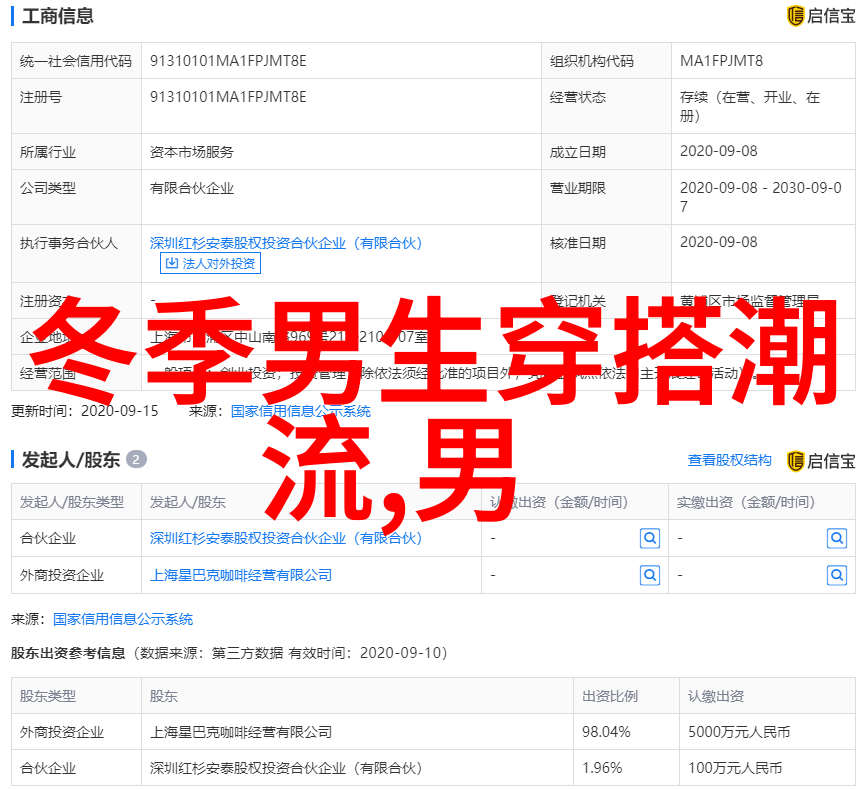This screenshot has height=790, width=867.
Task: Click 营业期限 date range value
Action: coord(760,197)
